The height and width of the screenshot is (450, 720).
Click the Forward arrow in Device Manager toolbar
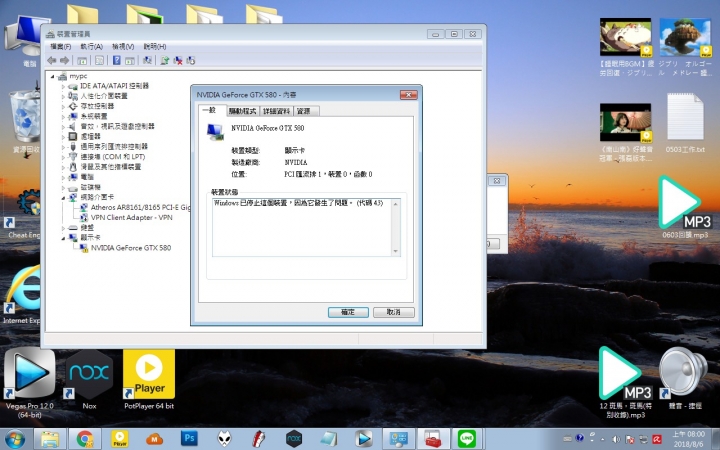point(65,60)
